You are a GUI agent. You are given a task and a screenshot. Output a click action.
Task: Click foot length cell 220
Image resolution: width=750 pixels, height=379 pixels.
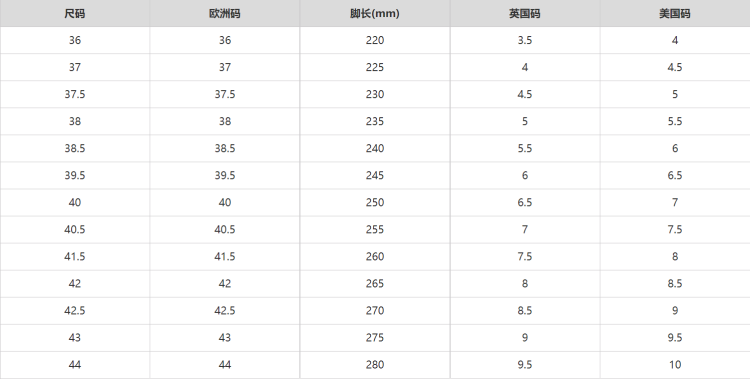click(x=375, y=40)
